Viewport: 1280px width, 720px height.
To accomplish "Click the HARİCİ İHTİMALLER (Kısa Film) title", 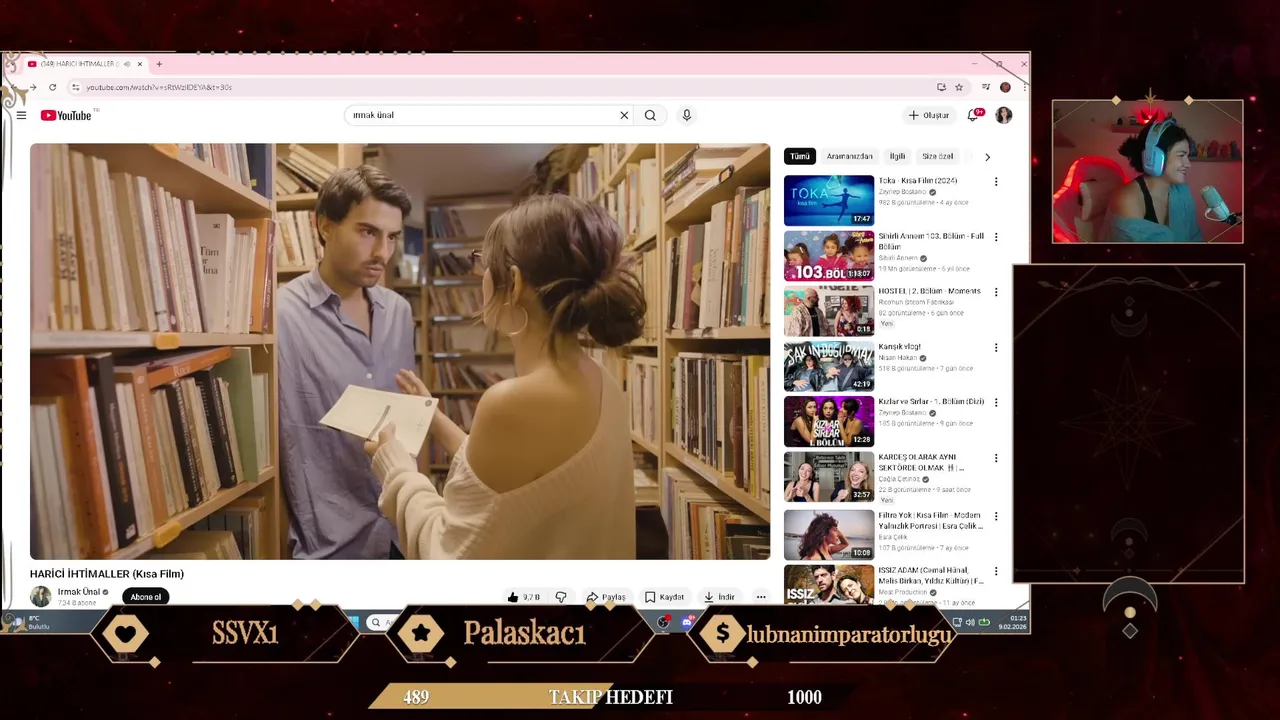I will 107,574.
